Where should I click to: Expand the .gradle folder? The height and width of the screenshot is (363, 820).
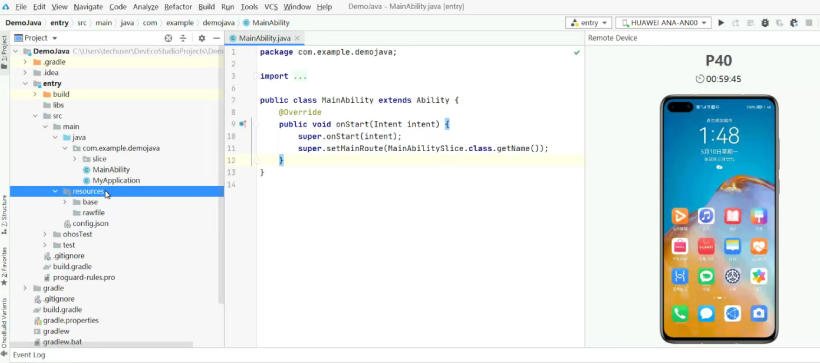tap(25, 62)
